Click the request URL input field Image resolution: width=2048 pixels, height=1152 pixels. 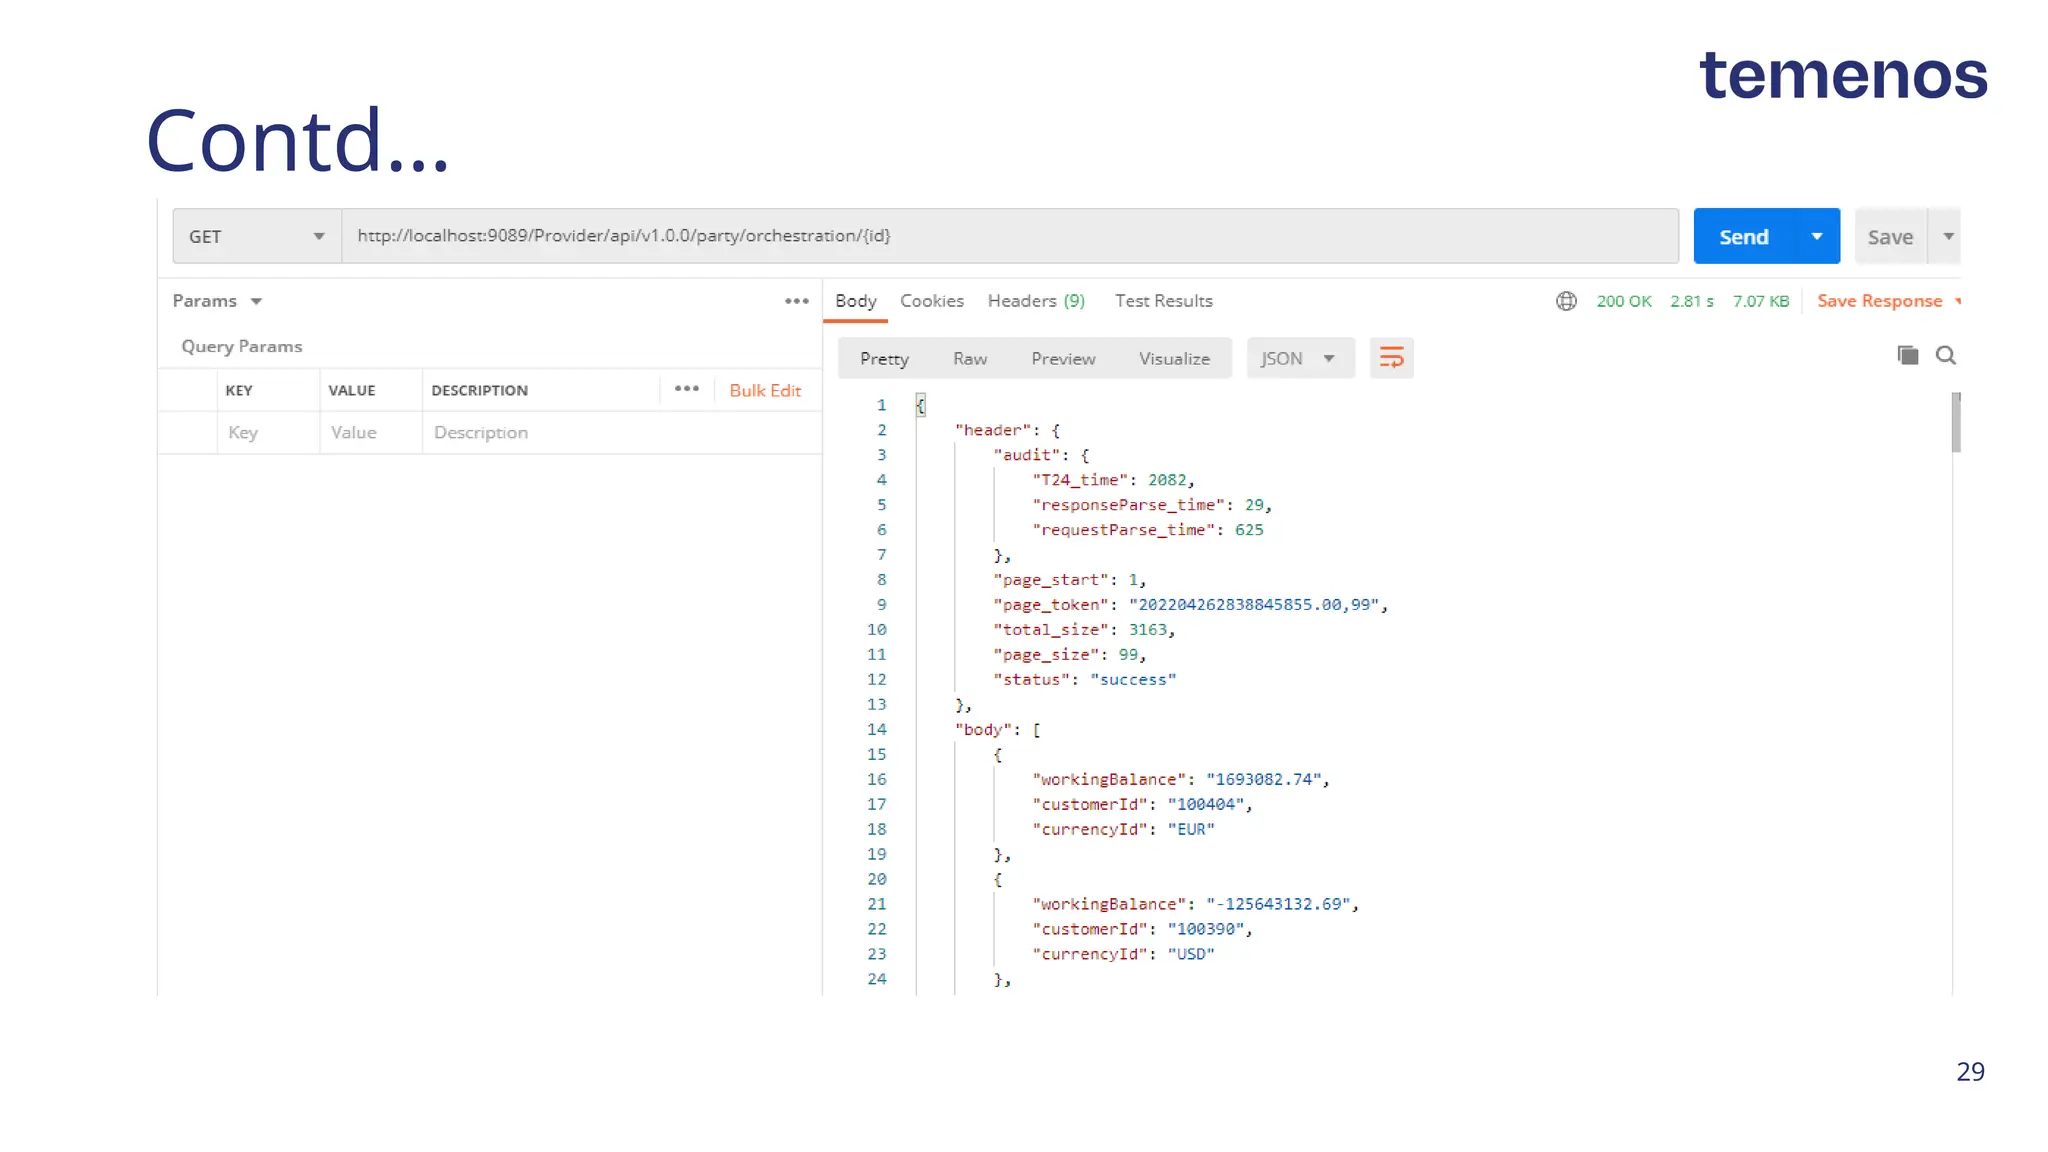point(1008,237)
